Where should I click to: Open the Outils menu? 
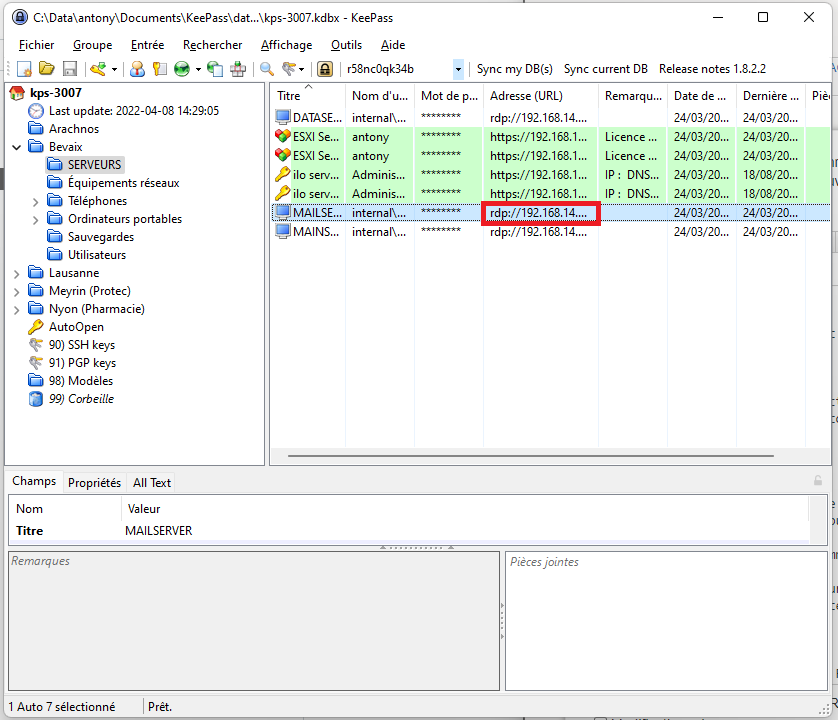[346, 45]
